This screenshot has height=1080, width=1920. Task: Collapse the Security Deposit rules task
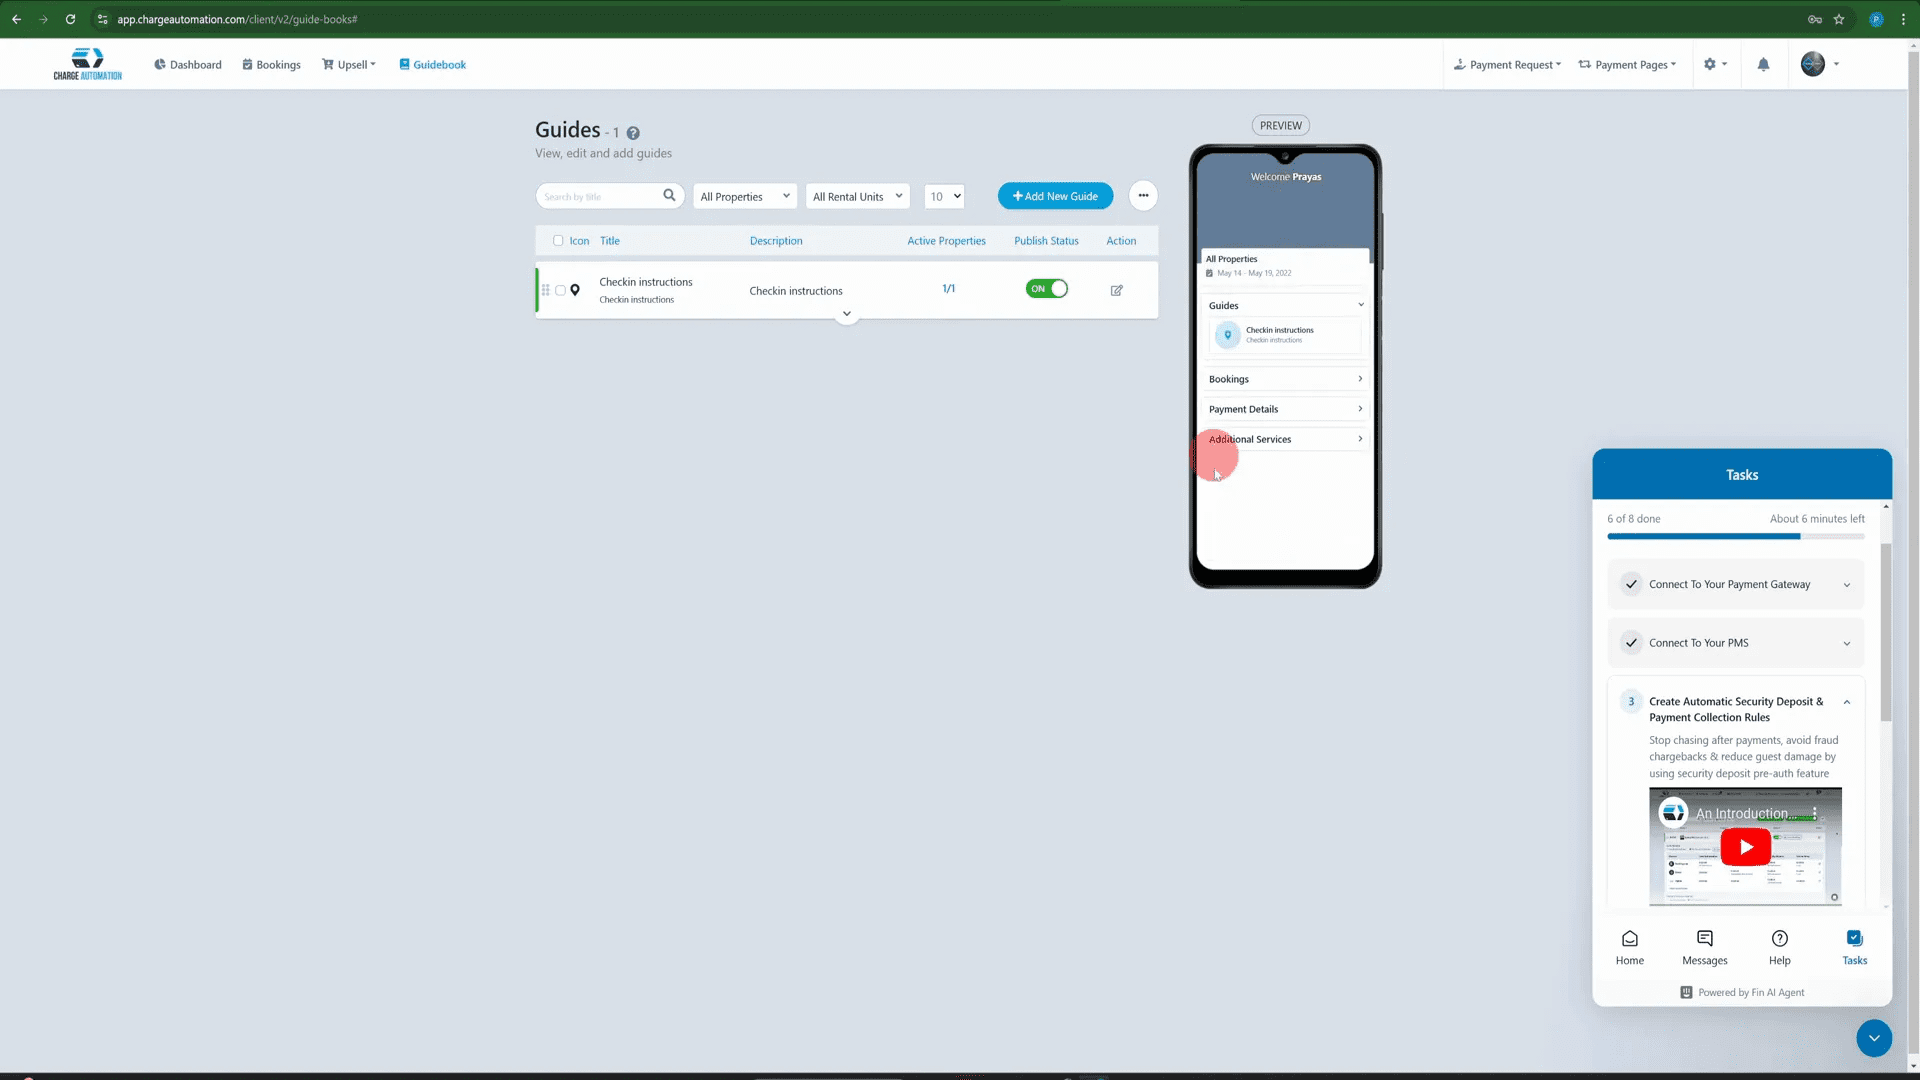click(x=1846, y=702)
